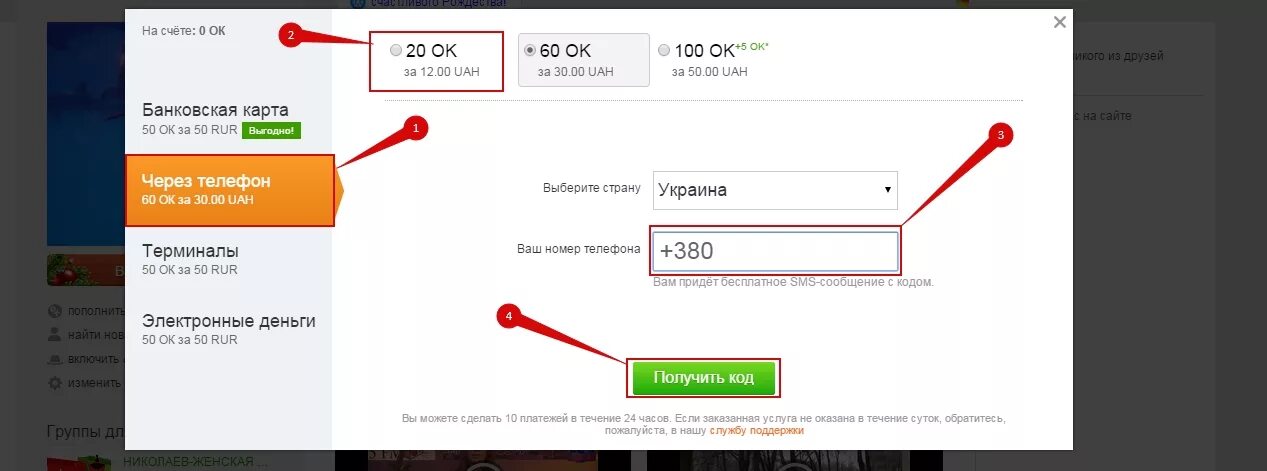Select Через телефон payment method
Viewport: 1267px width, 471px height.
point(229,190)
